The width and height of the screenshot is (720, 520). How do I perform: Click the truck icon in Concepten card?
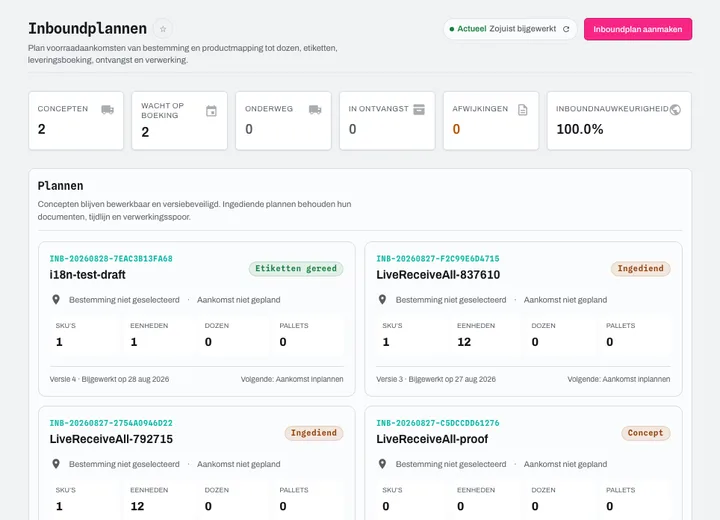(107, 109)
